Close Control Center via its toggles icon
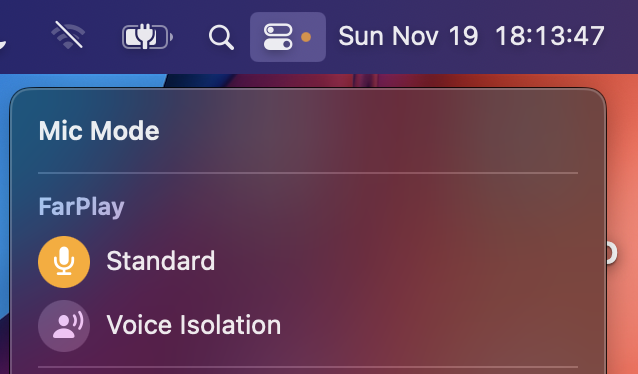This screenshot has width=638, height=374. [x=278, y=37]
